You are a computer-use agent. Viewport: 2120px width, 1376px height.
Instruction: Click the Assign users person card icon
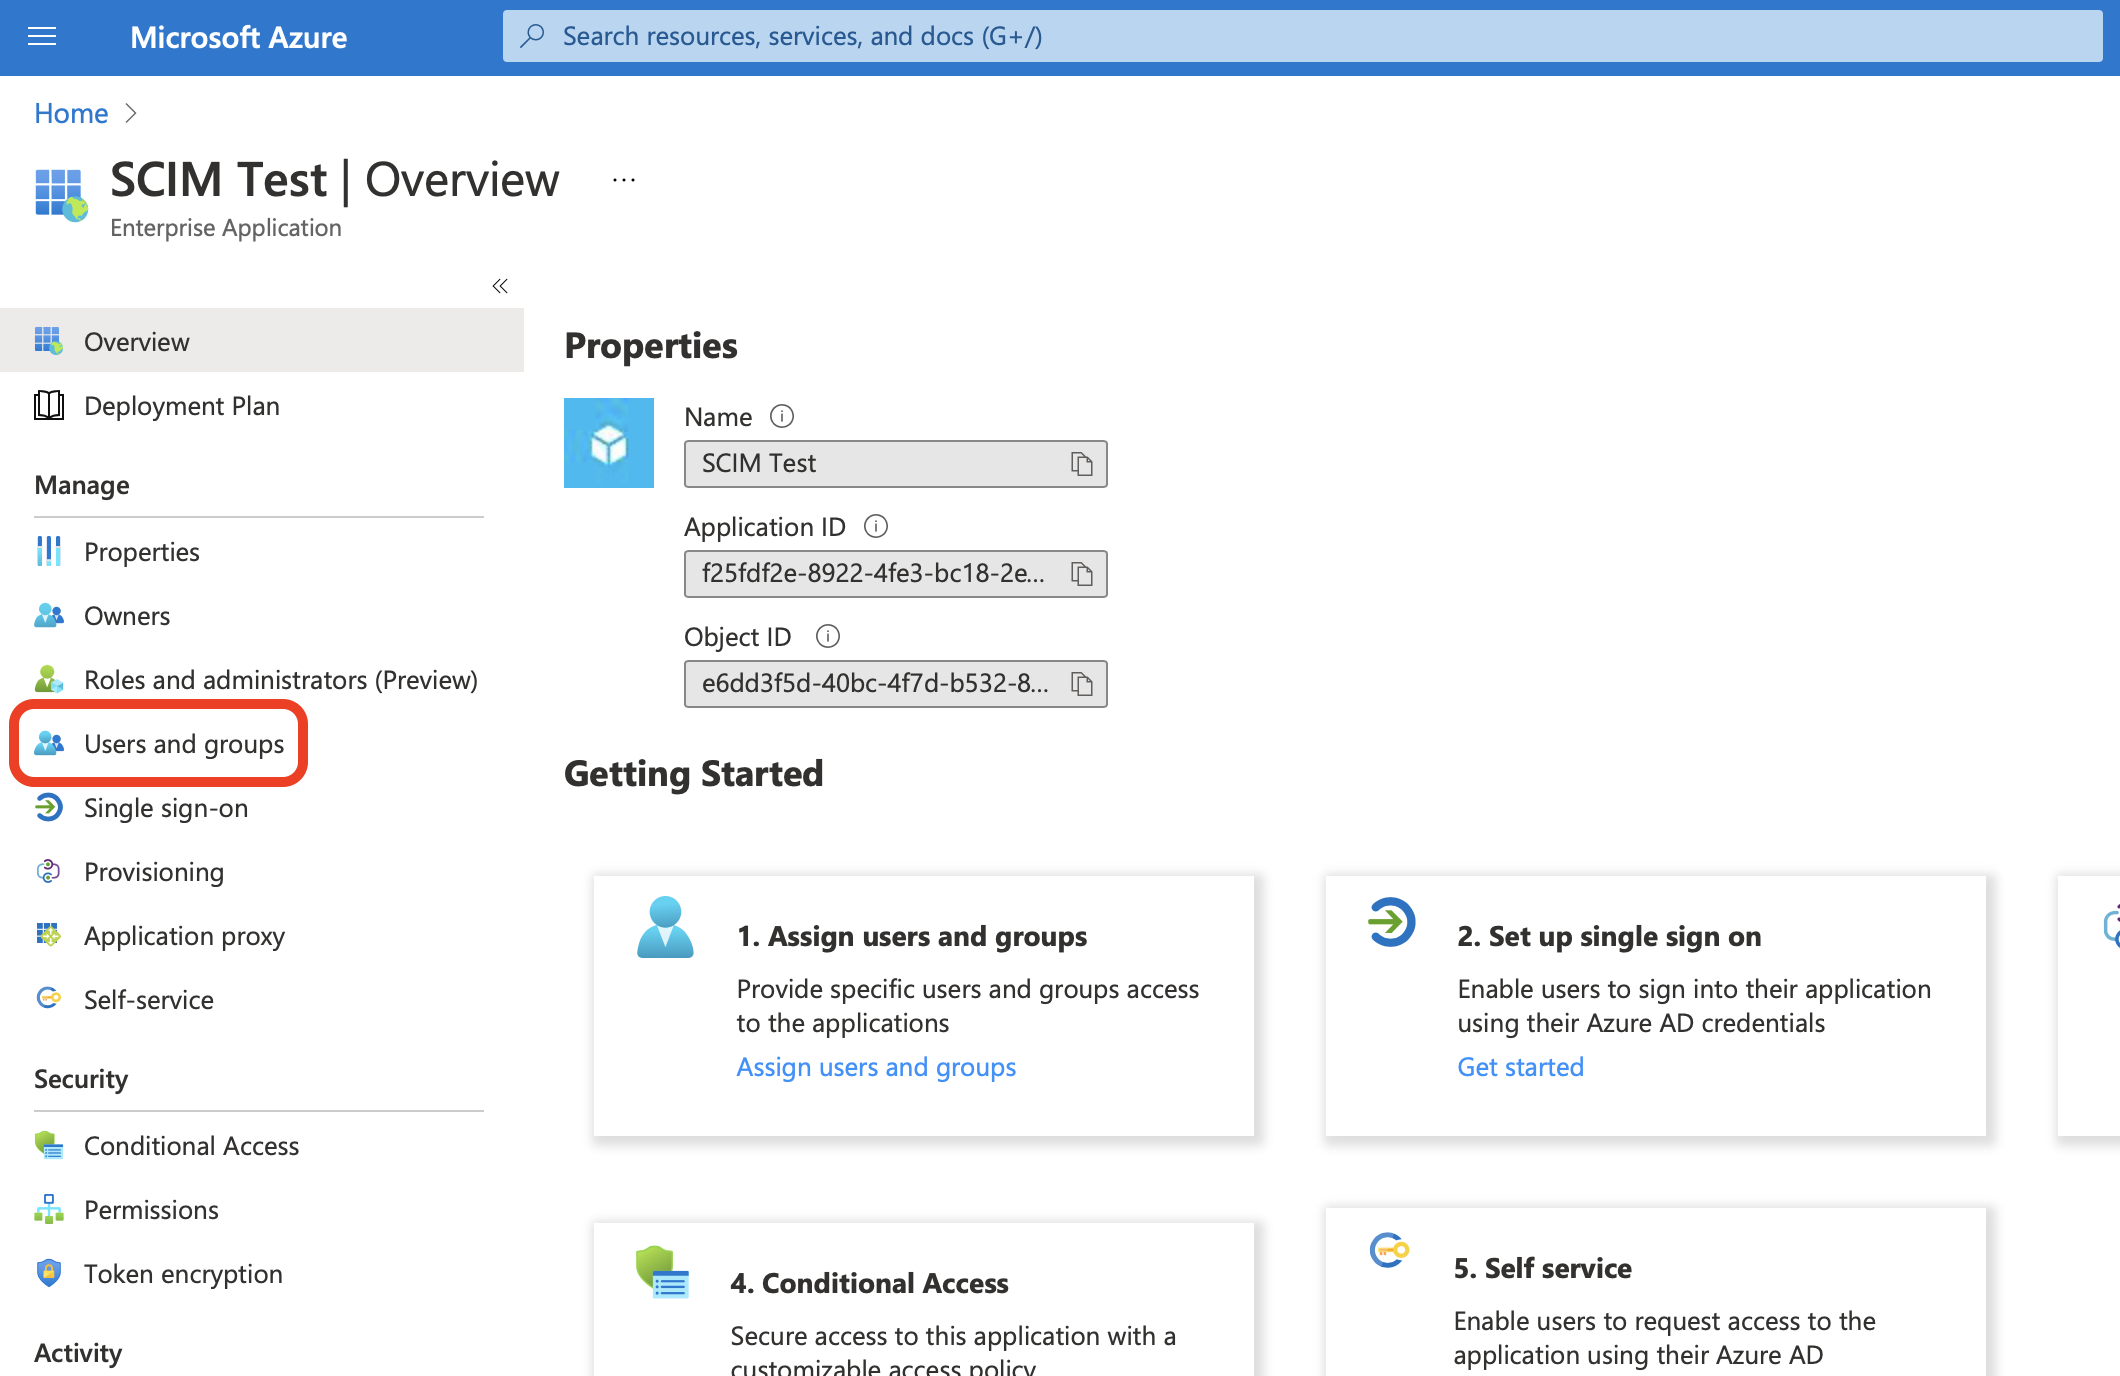click(665, 927)
